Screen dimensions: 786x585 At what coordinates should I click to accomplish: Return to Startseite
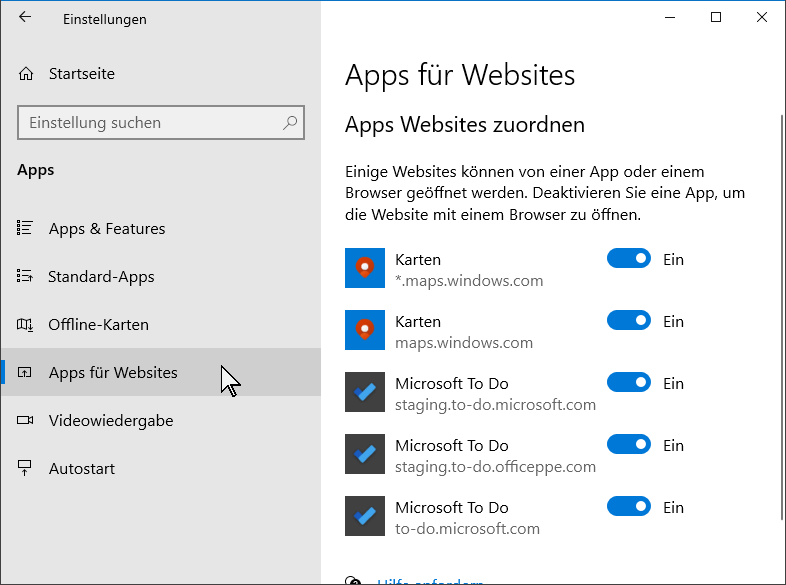pos(160,74)
